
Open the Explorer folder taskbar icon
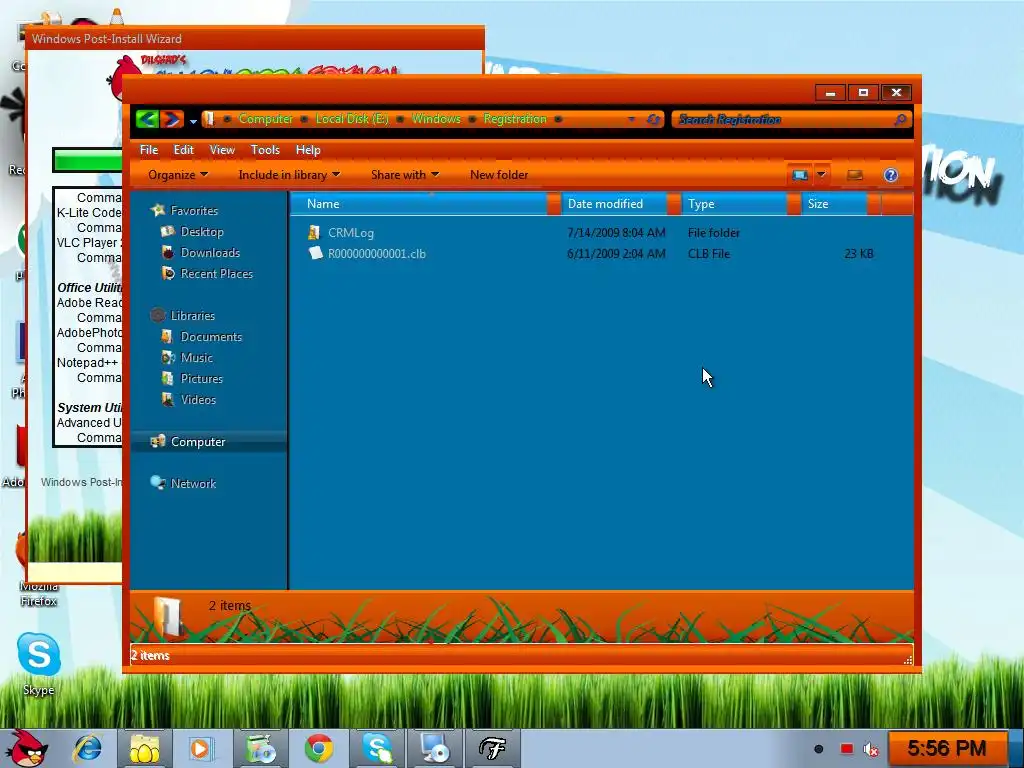145,748
